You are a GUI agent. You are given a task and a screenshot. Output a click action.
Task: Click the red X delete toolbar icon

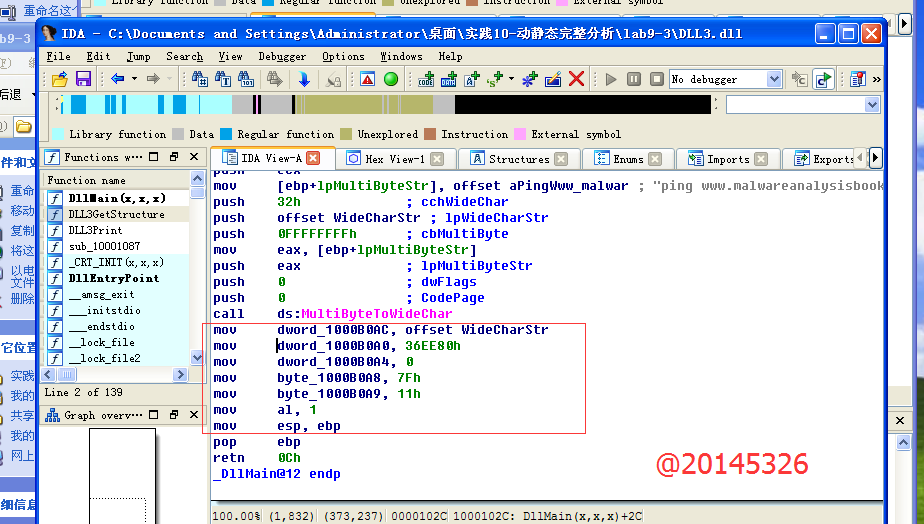click(x=577, y=79)
